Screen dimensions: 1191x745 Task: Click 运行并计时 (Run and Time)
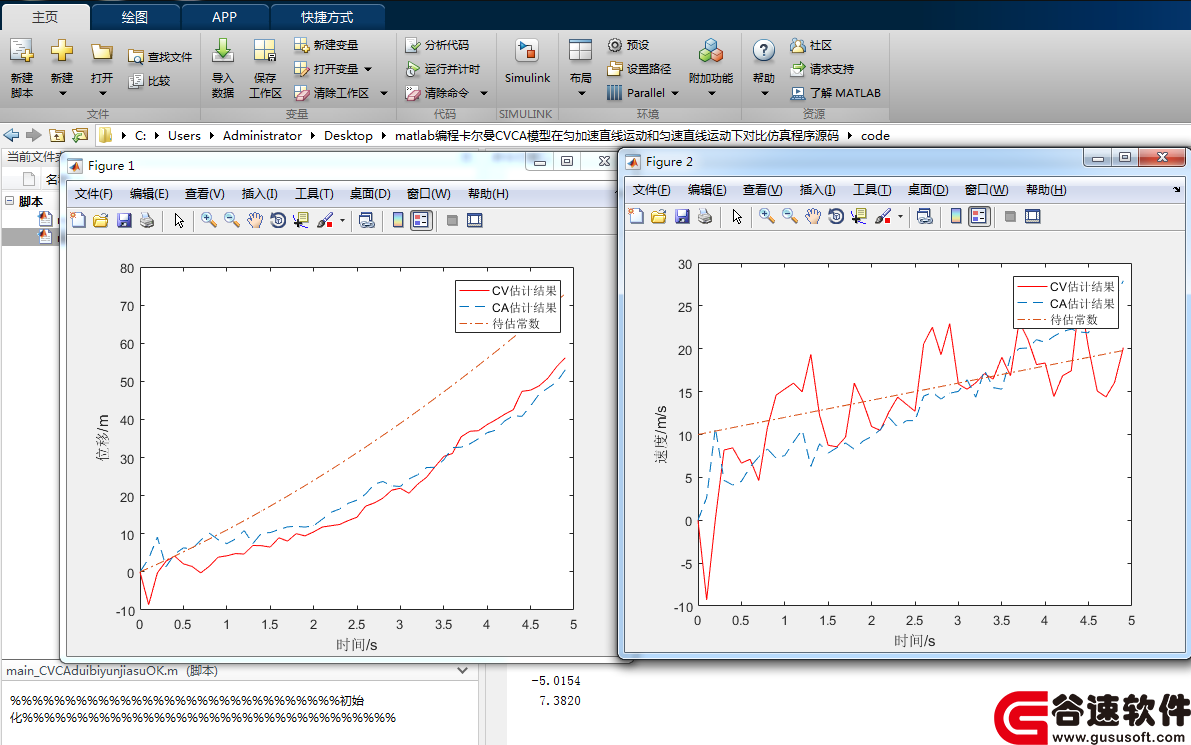coord(442,69)
